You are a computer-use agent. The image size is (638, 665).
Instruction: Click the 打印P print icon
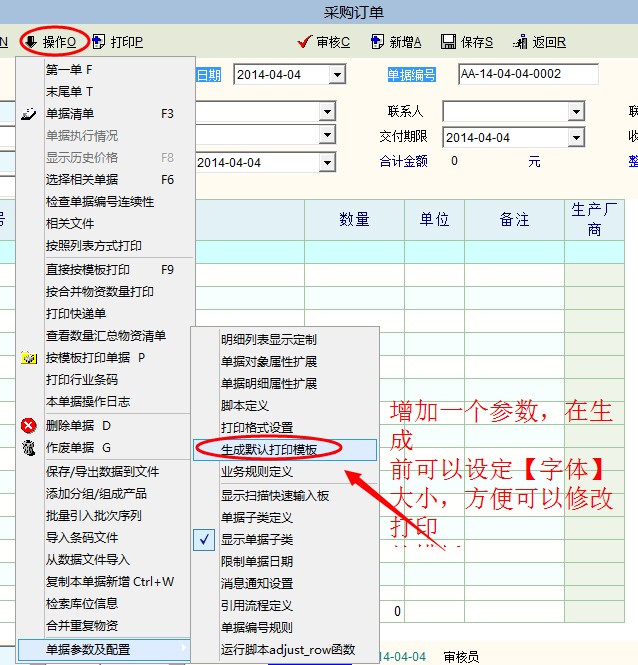(x=98, y=42)
